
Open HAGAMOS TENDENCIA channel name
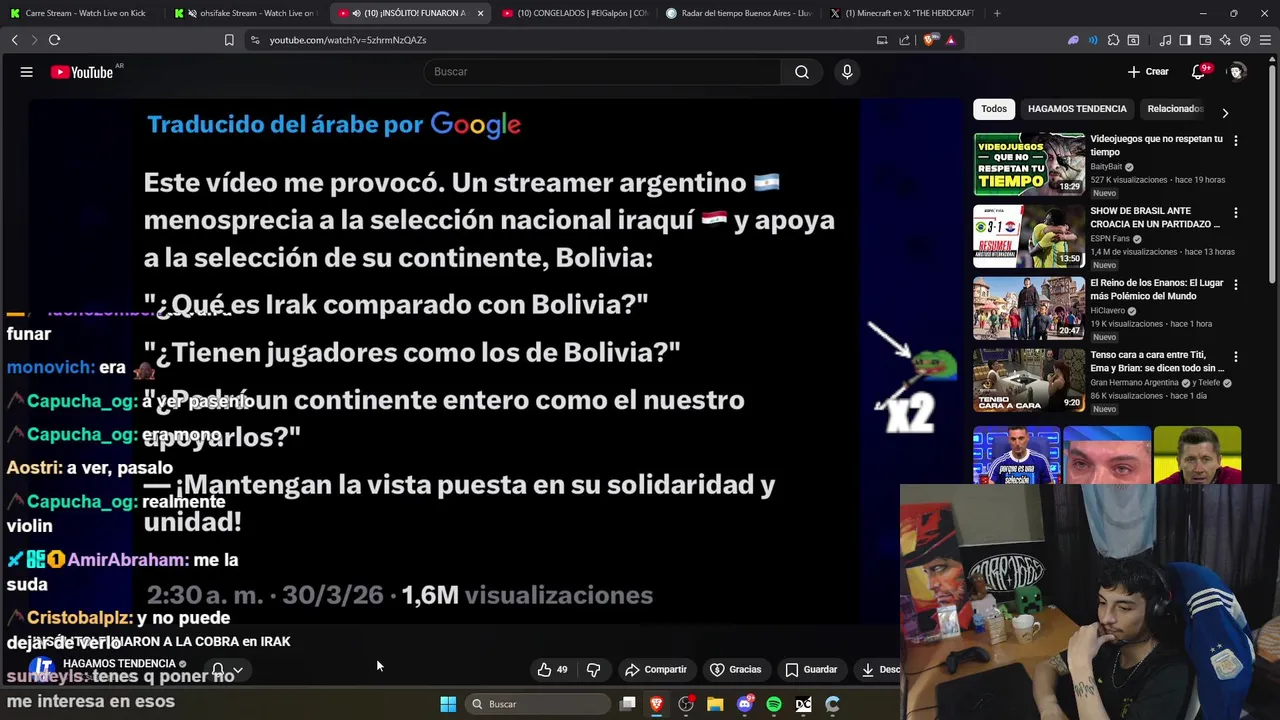pyautogui.click(x=119, y=664)
